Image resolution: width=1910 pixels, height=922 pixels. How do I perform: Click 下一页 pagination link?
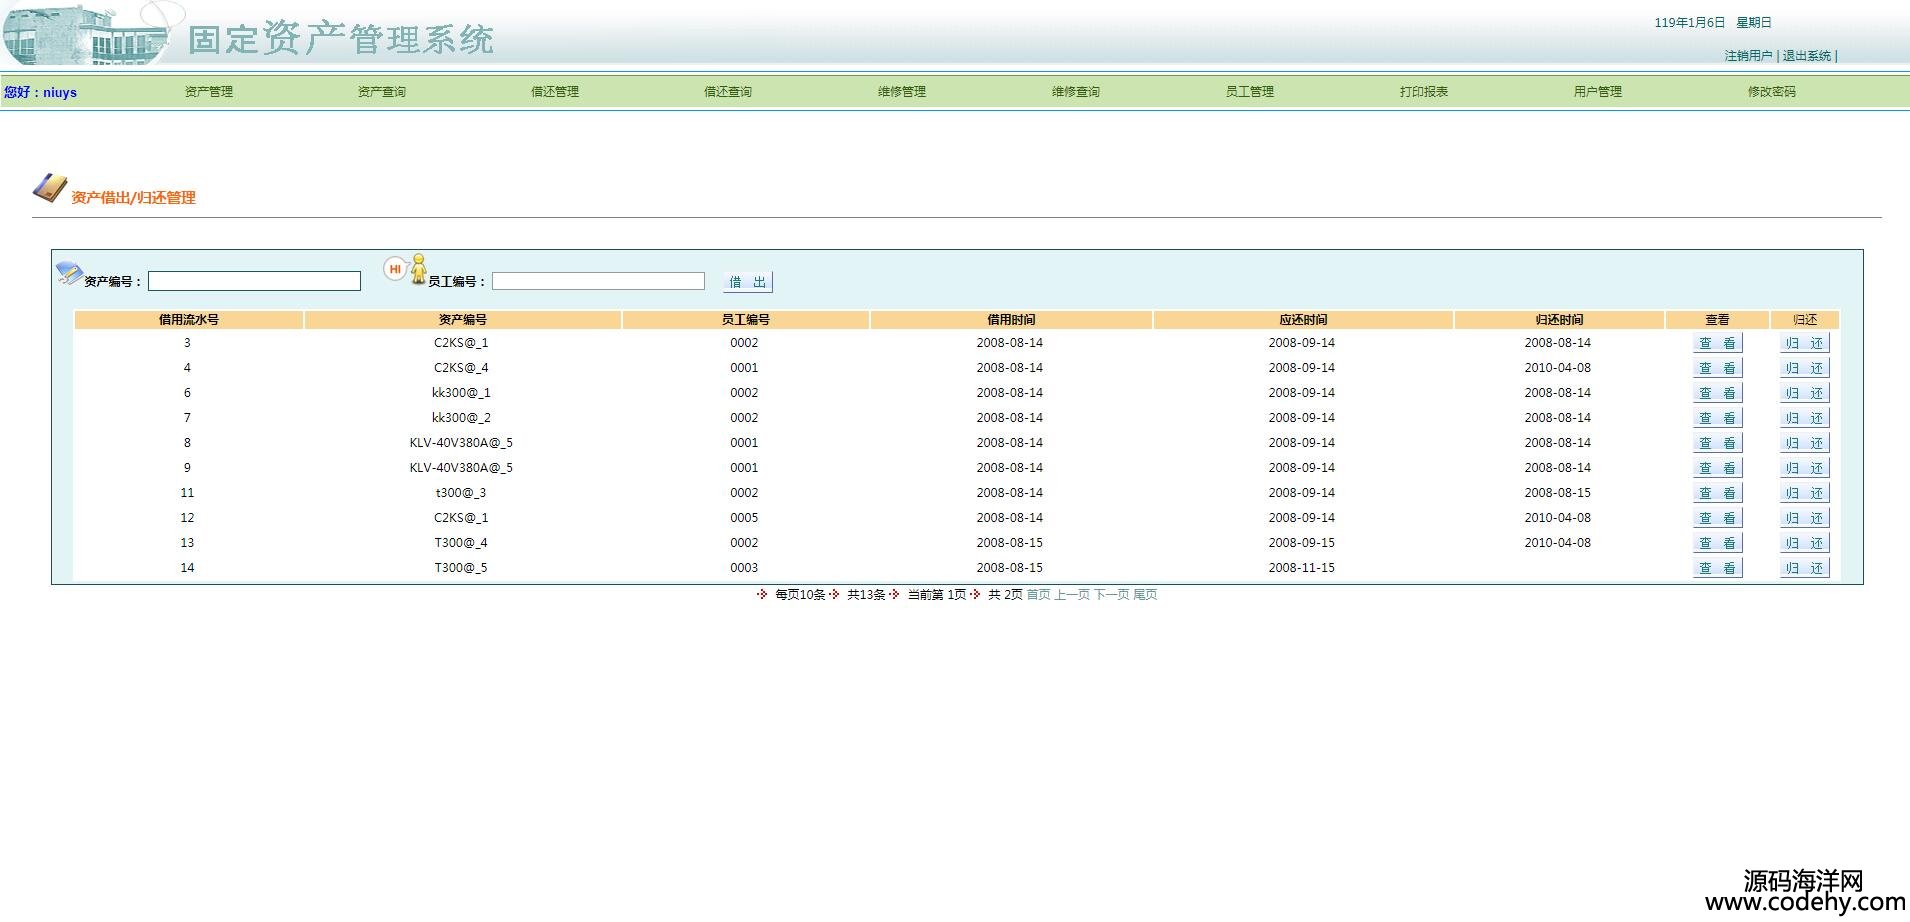point(1111,595)
